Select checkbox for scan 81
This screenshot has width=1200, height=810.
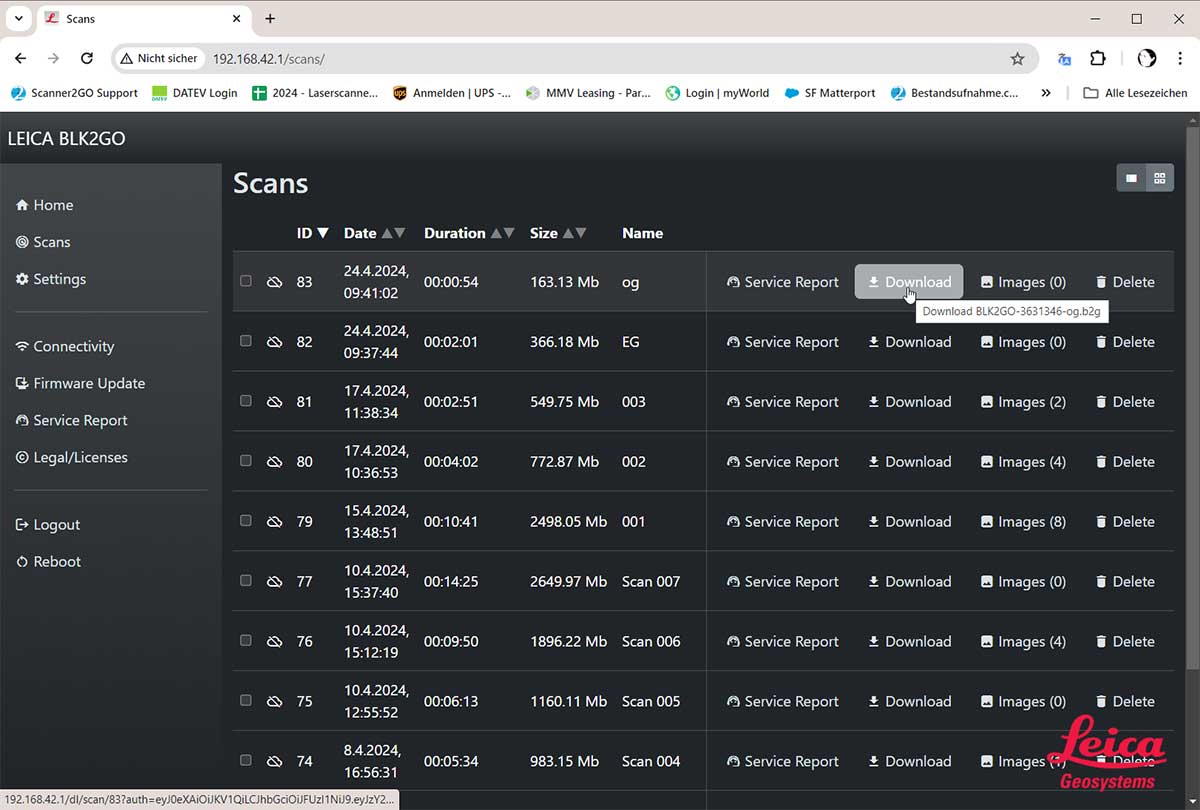click(x=246, y=401)
